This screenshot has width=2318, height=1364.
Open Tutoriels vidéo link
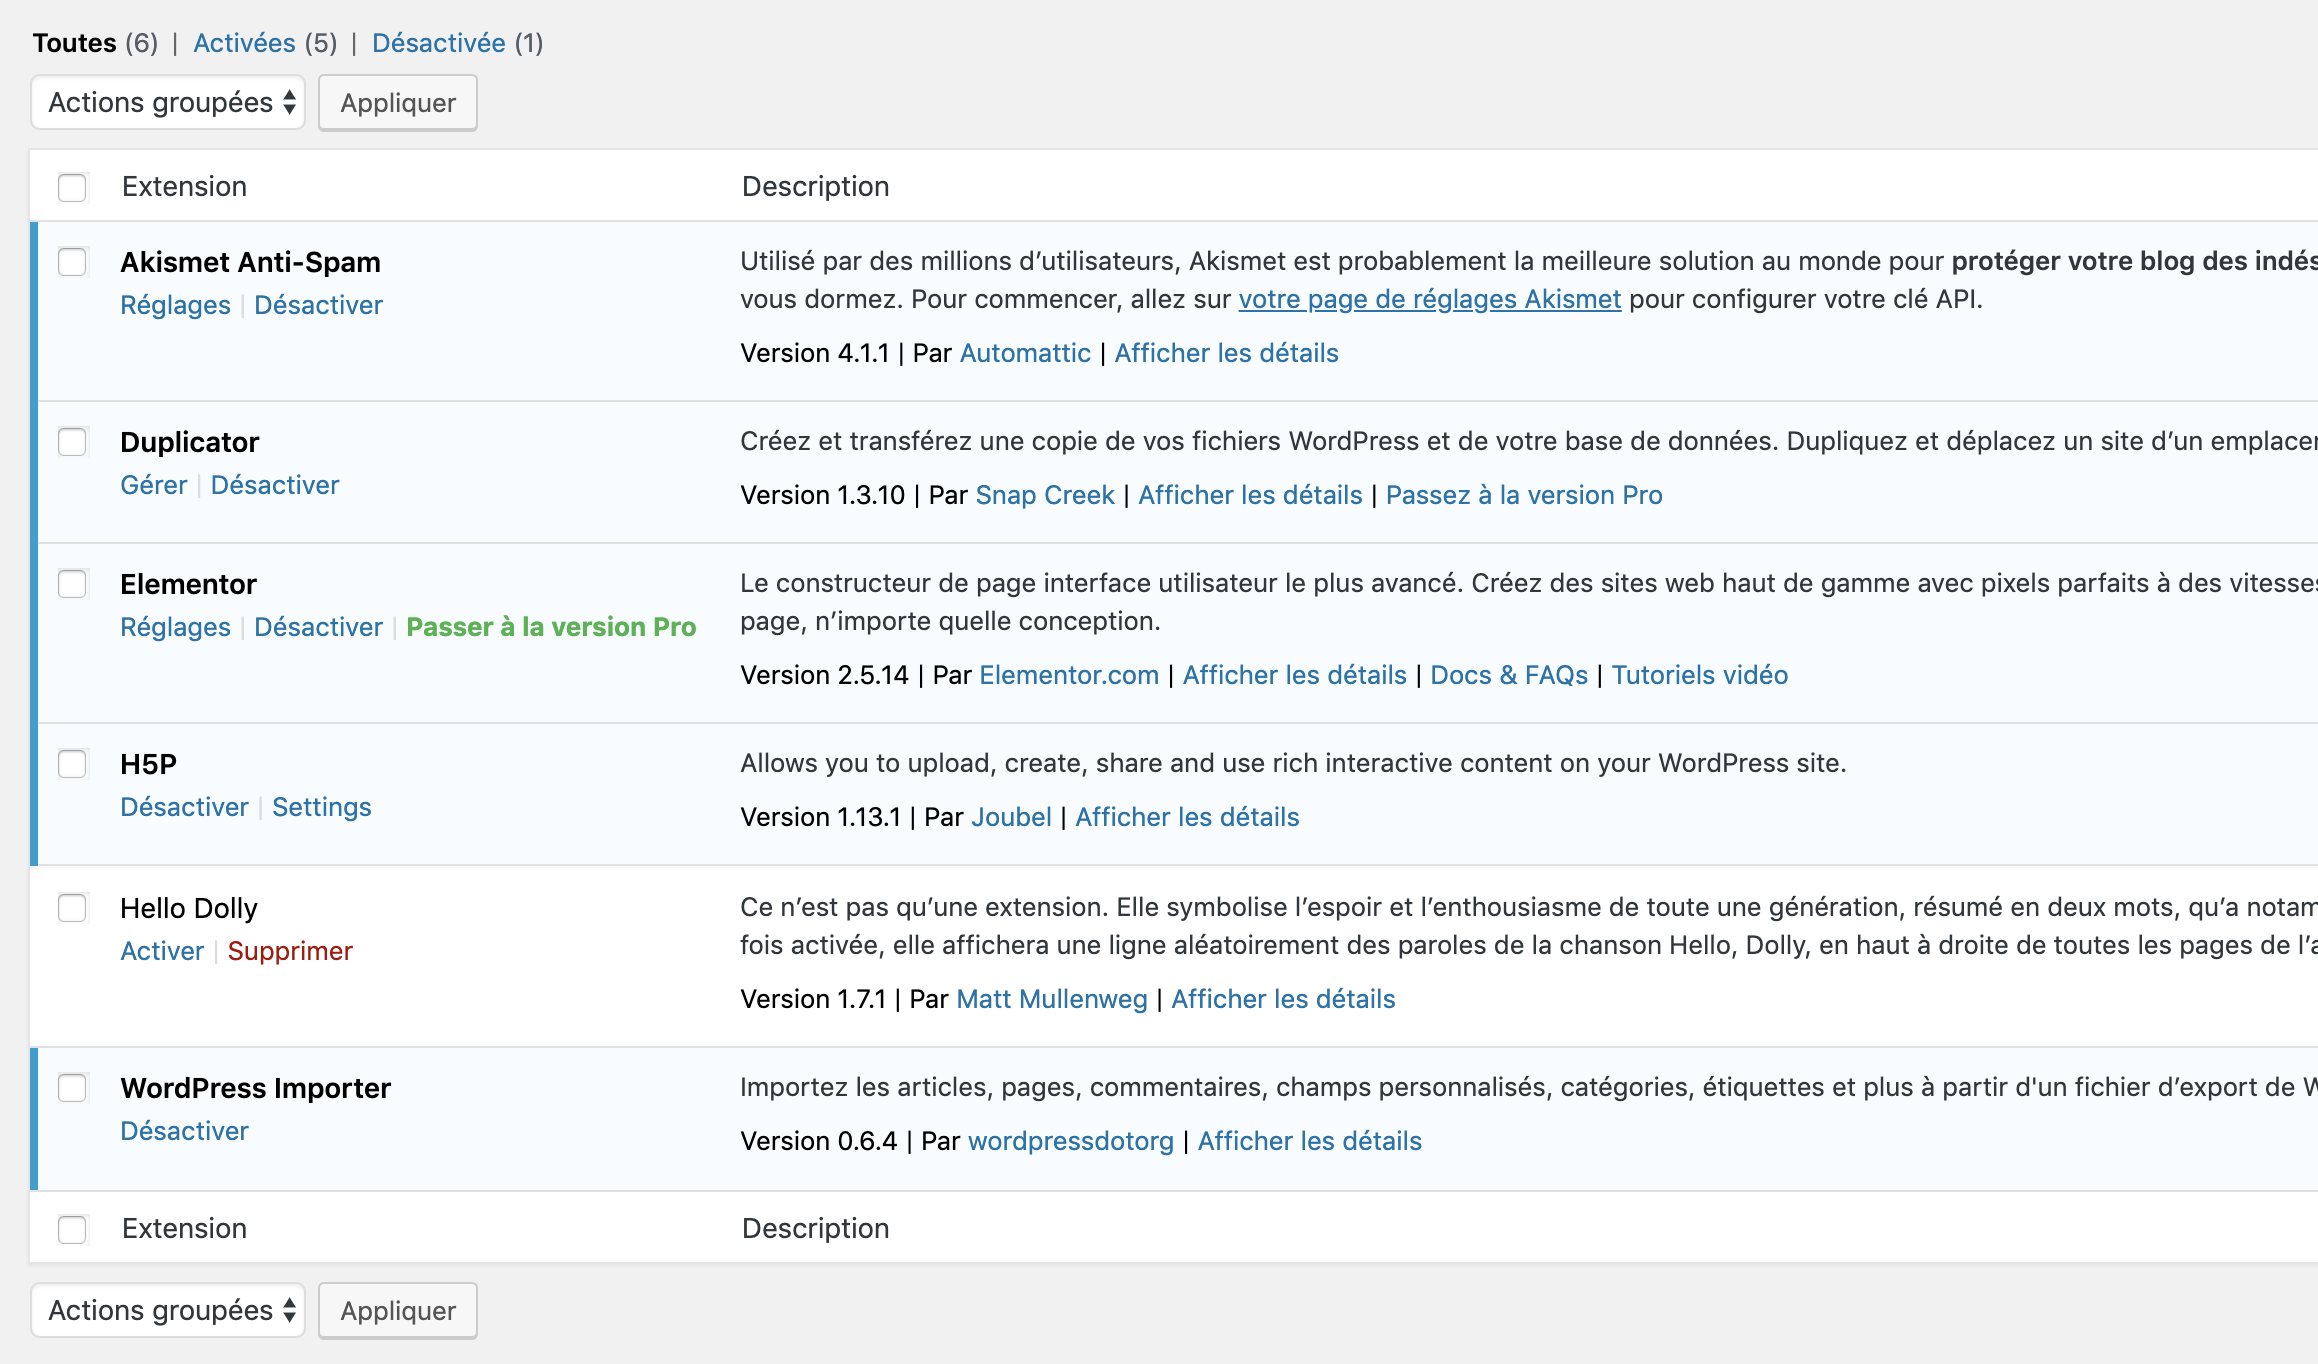(x=1700, y=675)
